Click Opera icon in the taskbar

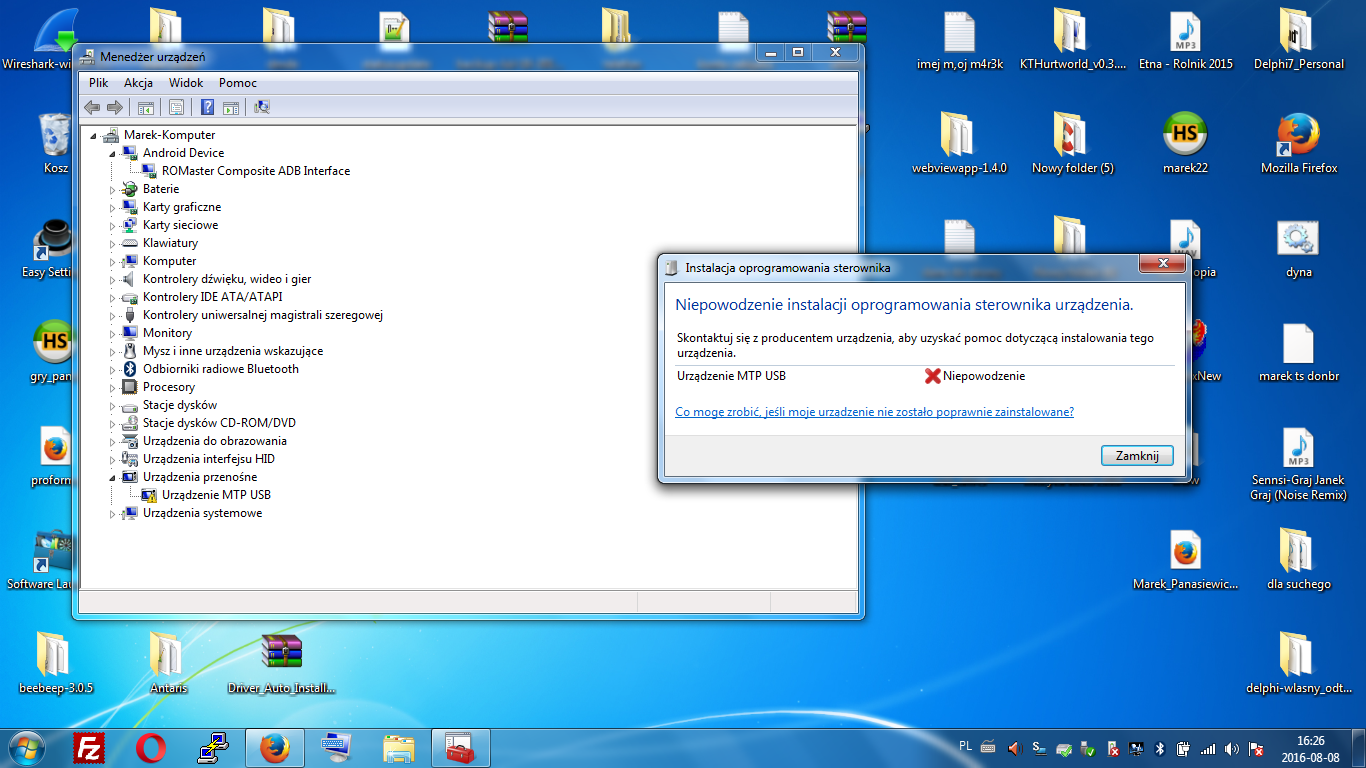pos(150,747)
